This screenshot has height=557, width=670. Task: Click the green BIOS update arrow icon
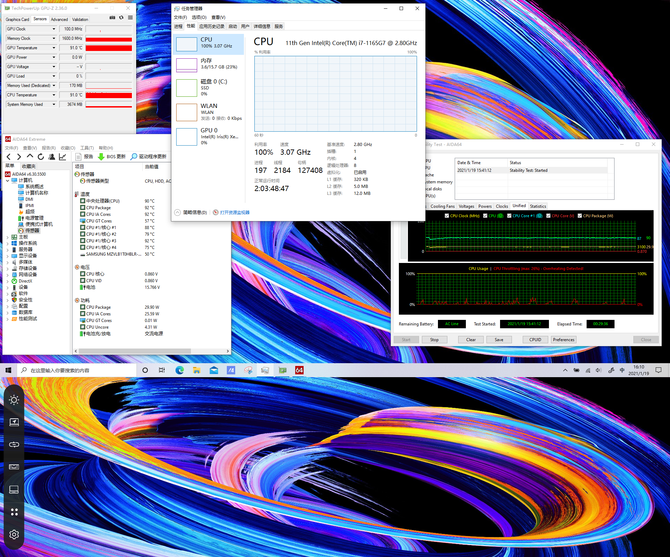click(x=101, y=157)
